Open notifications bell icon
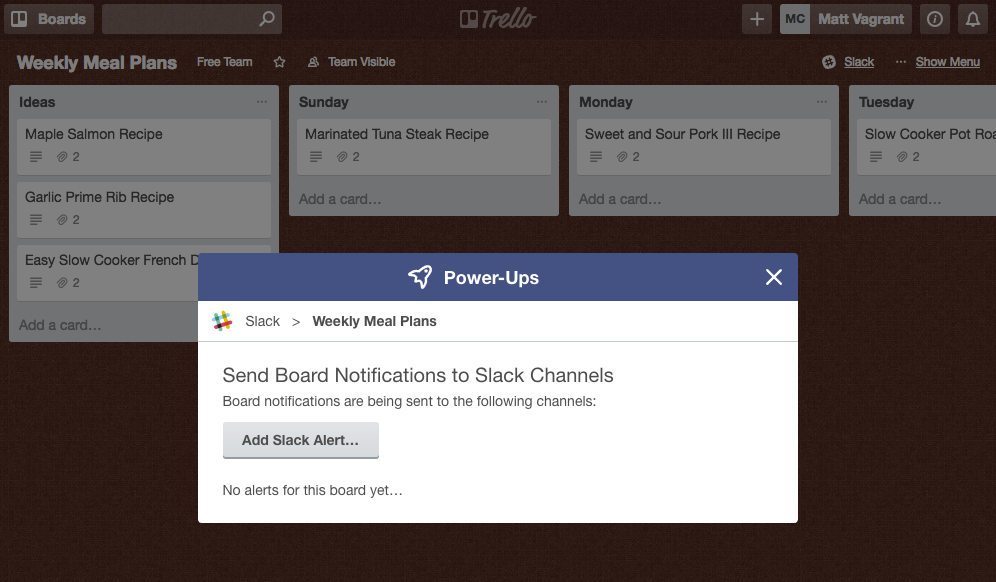 pyautogui.click(x=972, y=19)
